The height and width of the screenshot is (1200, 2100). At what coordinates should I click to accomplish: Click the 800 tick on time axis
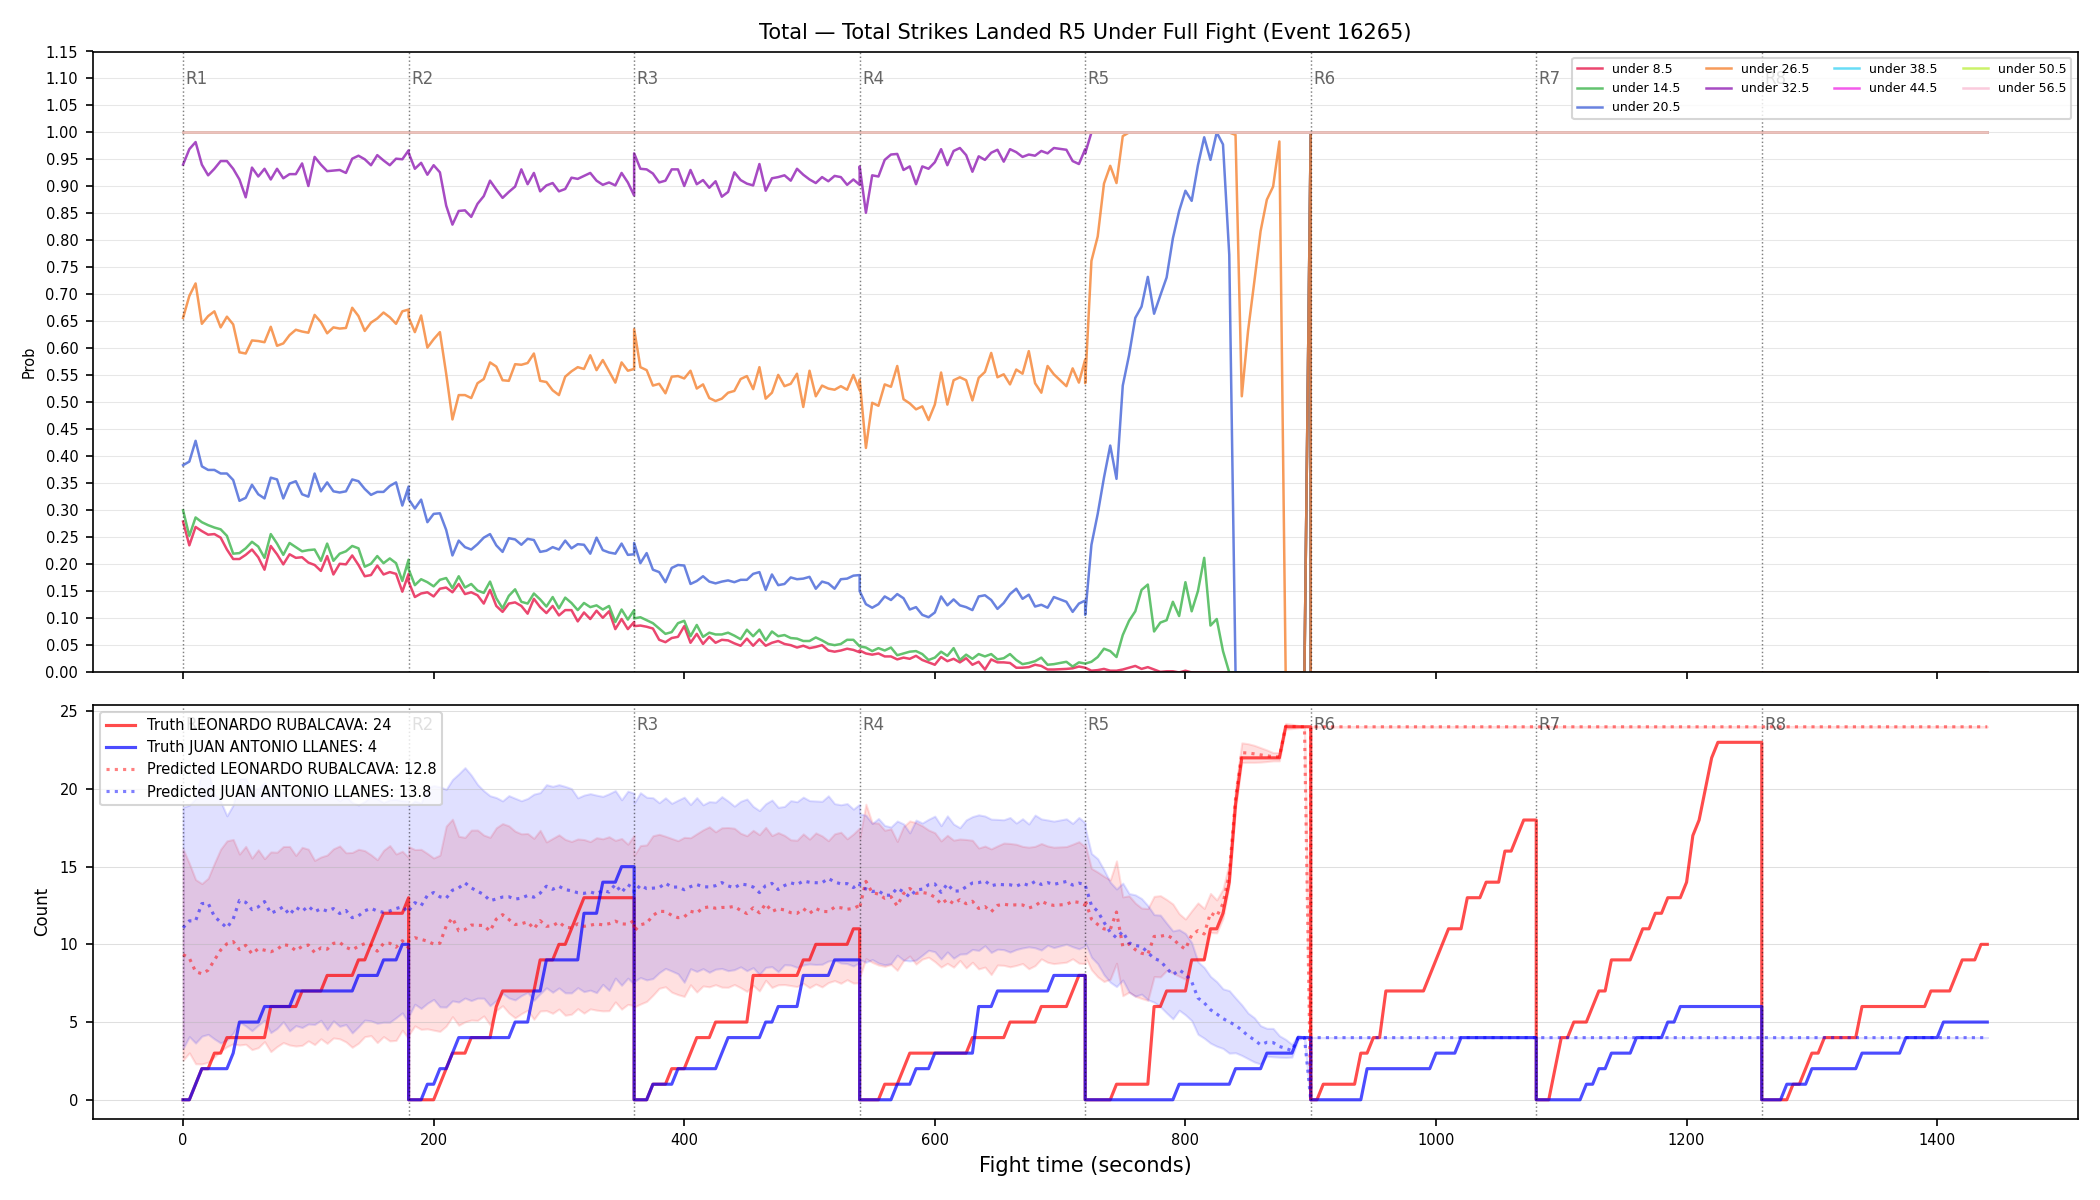click(1185, 1139)
